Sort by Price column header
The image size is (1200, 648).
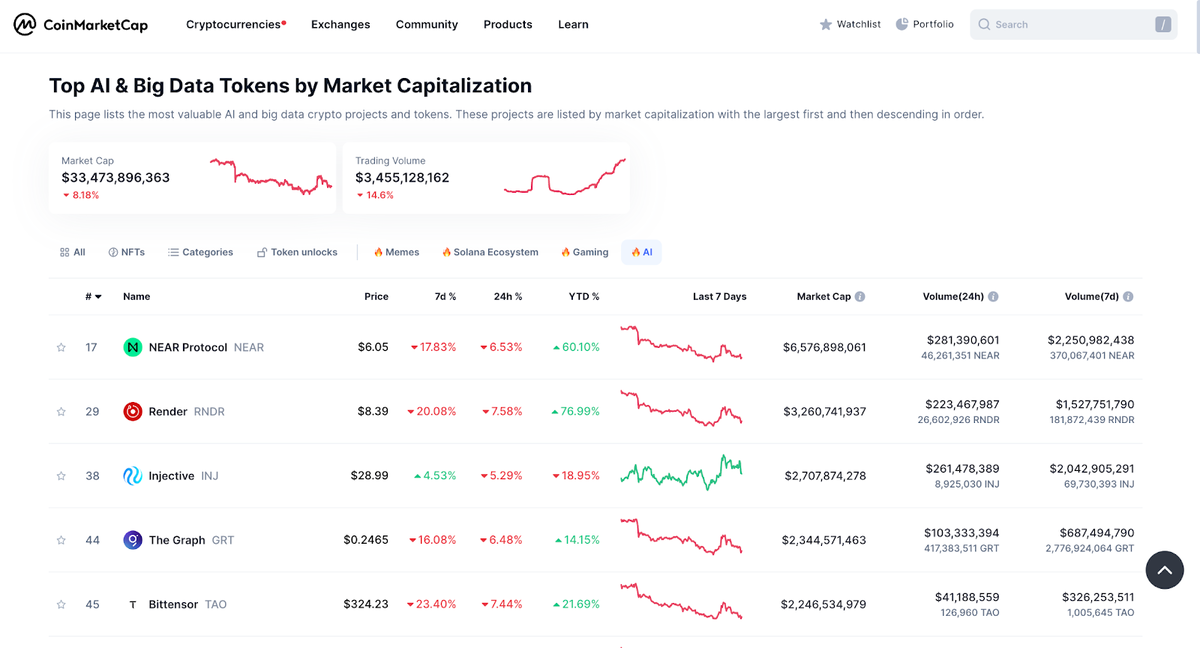(x=376, y=297)
